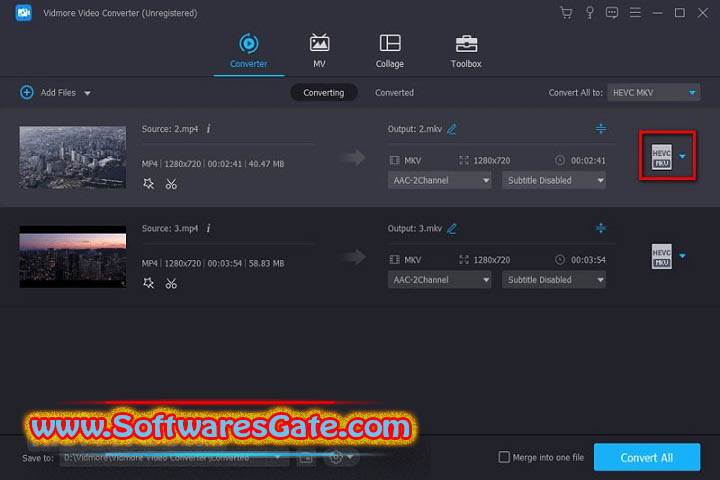Open AAC-2Channel audio dropdown for 3.mkv
Screen dimensions: 720x480
point(439,280)
